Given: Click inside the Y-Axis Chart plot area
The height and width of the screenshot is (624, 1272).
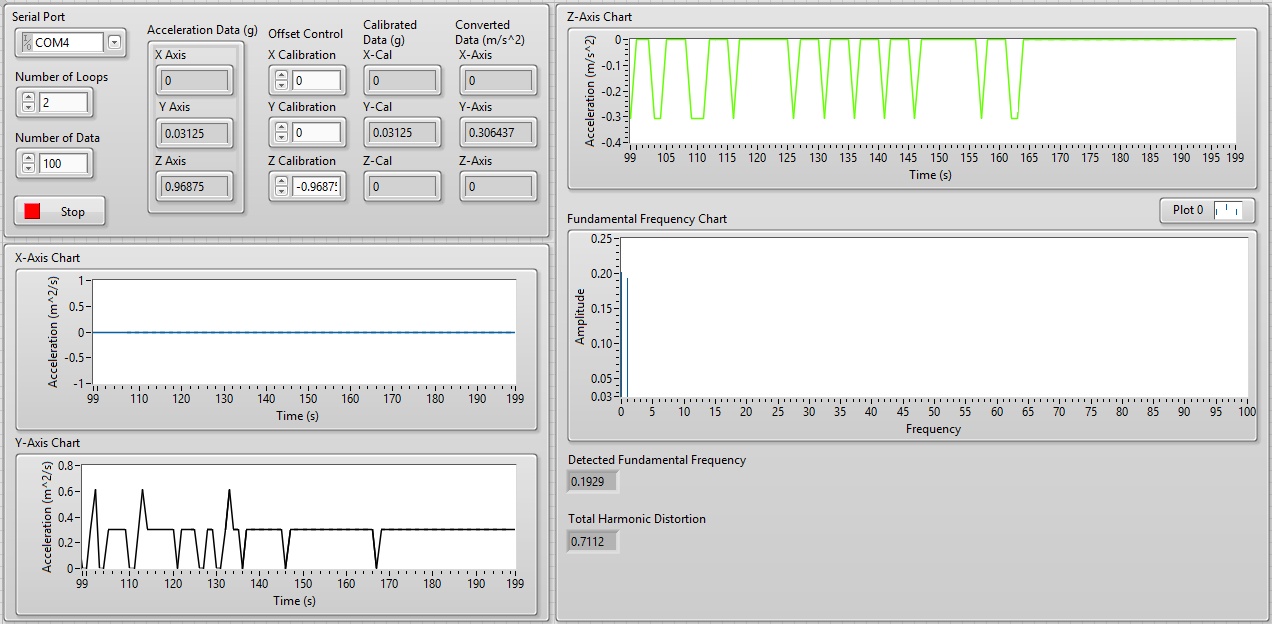Looking at the screenshot, I should 298,517.
